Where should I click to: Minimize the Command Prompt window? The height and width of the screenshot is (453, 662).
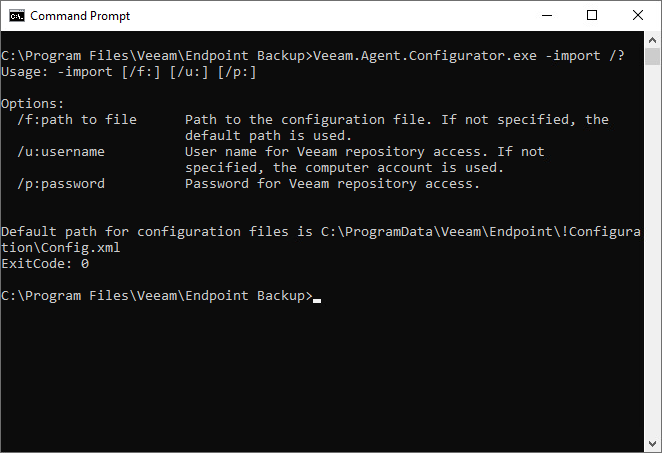[x=545, y=16]
